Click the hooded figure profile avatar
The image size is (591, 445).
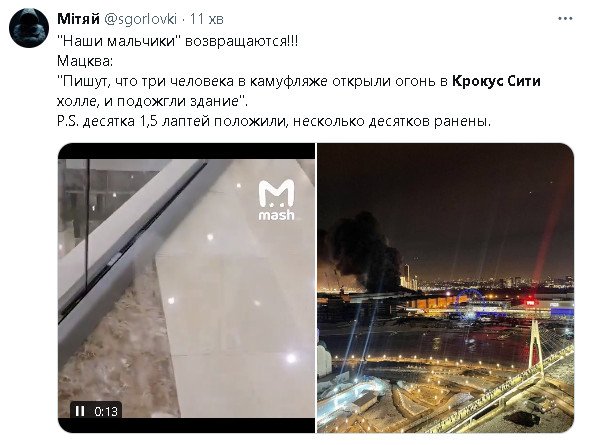pos(29,28)
